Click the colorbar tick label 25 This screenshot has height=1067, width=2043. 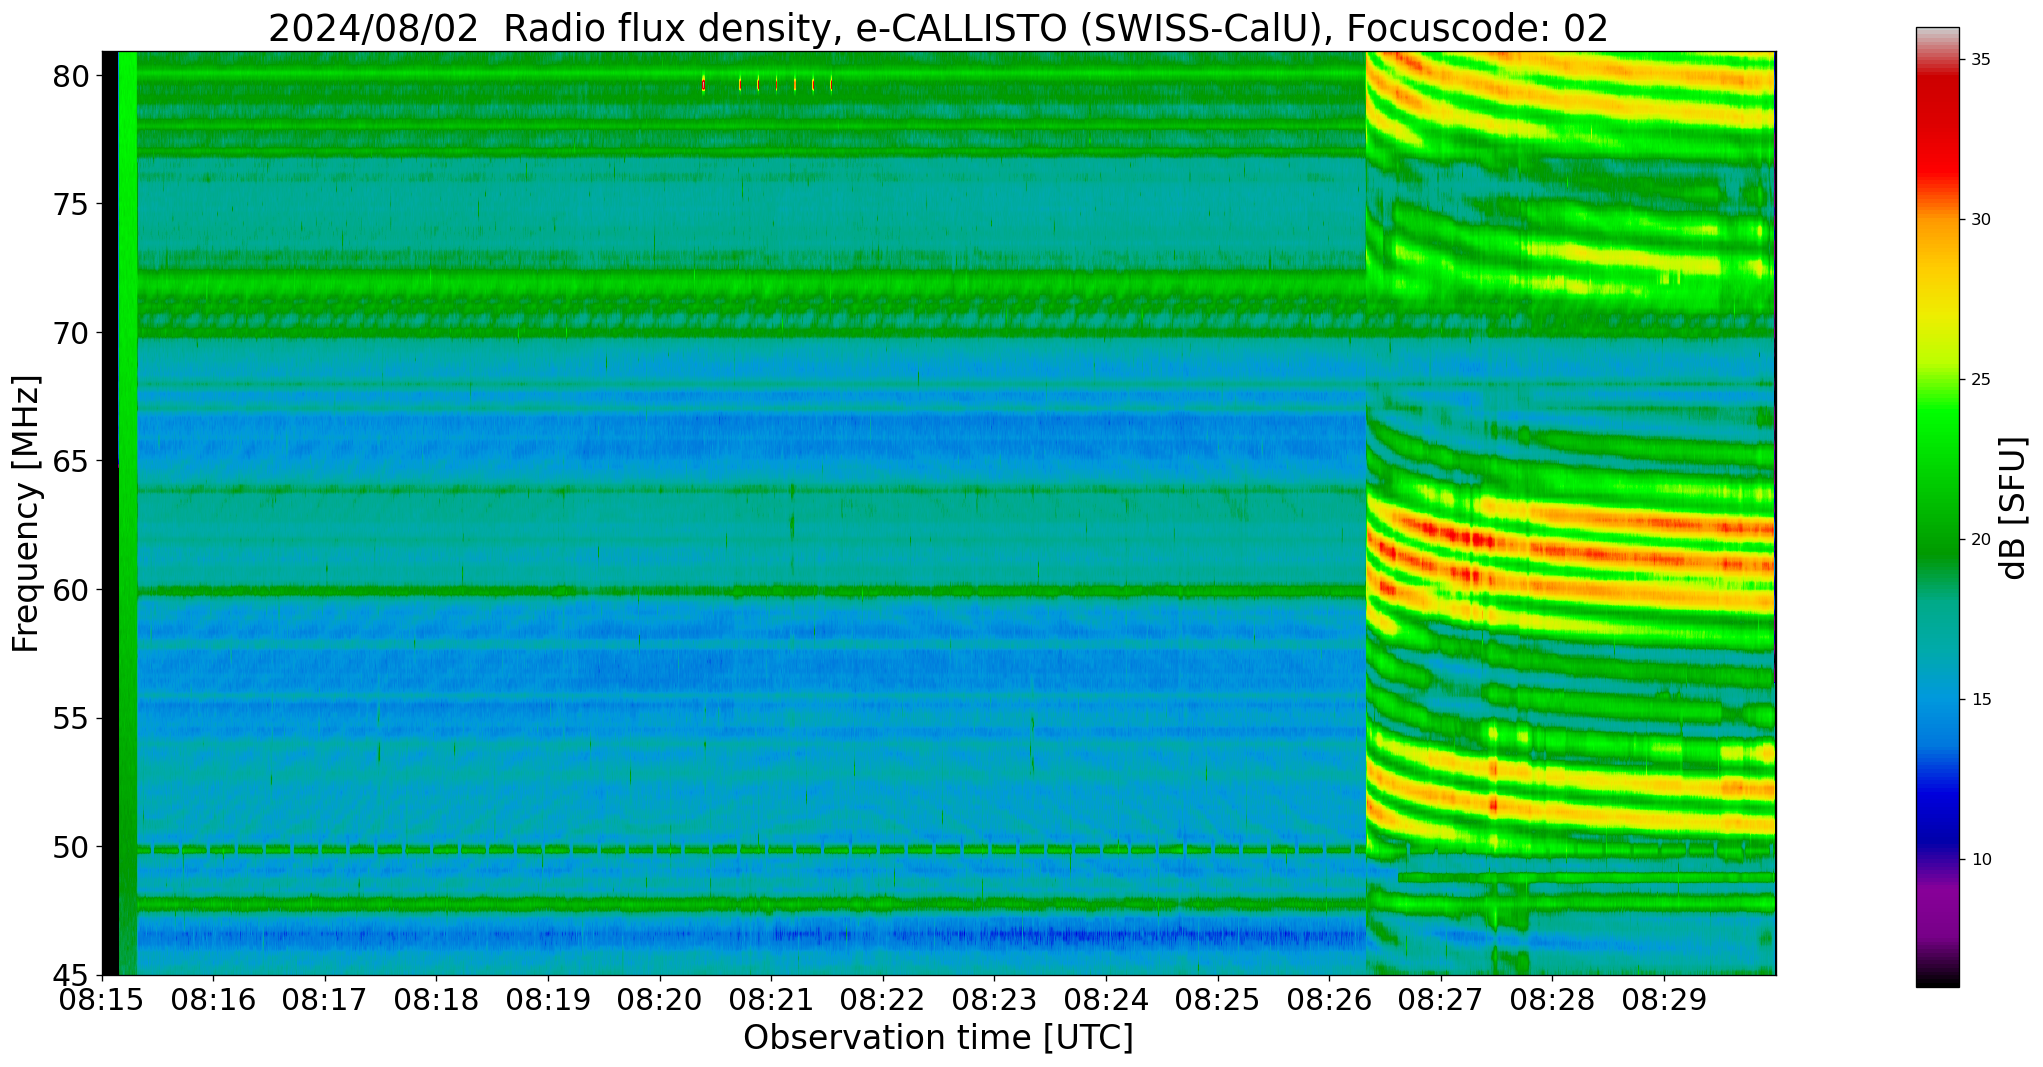(1980, 380)
